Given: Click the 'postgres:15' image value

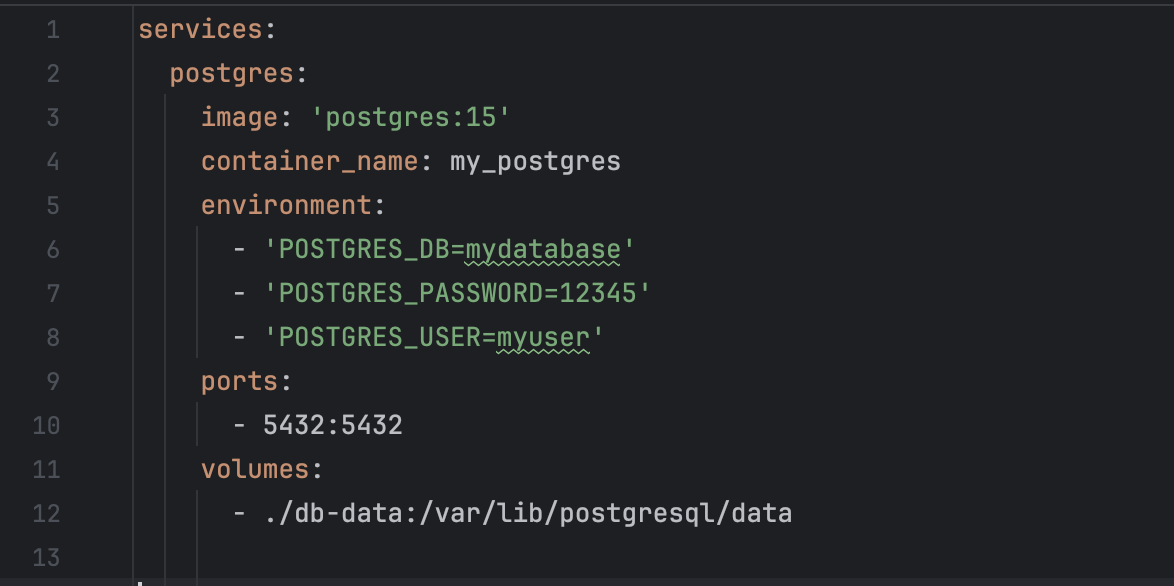Looking at the screenshot, I should tap(412, 117).
